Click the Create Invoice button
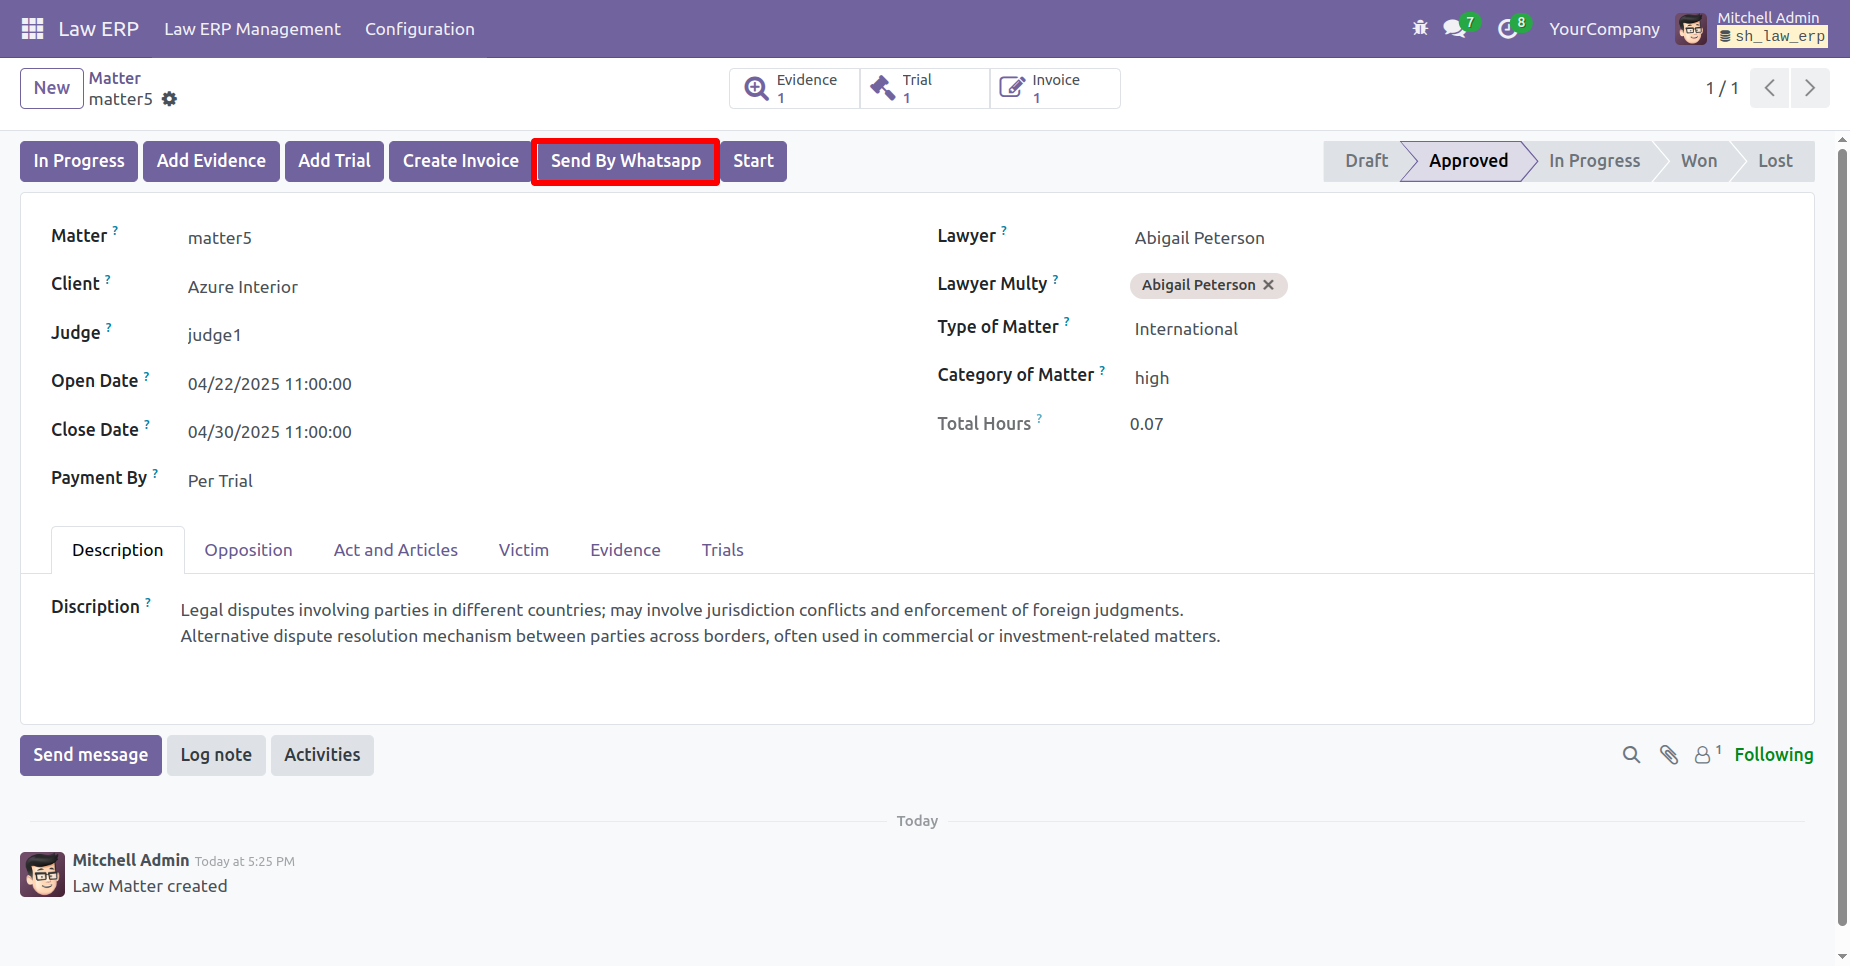The width and height of the screenshot is (1850, 966). [x=460, y=161]
